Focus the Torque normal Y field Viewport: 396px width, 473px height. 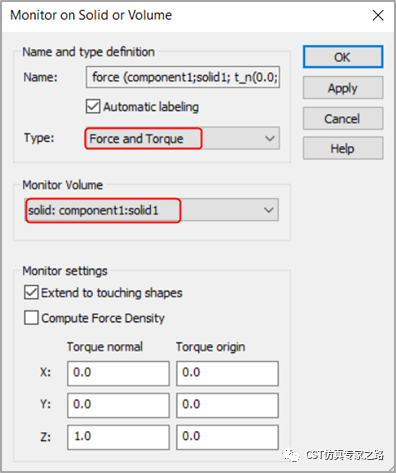coord(118,405)
